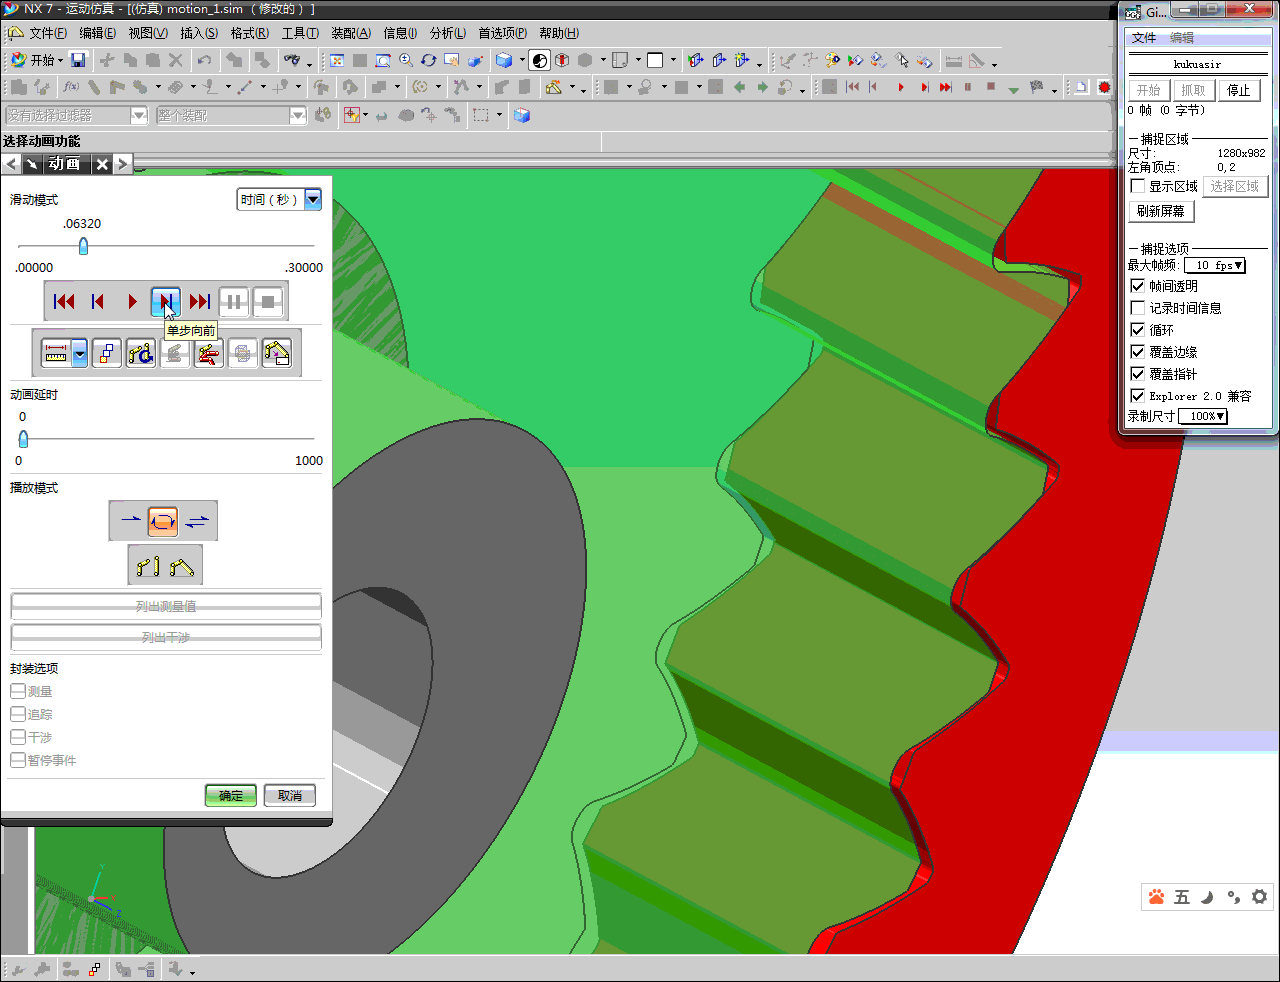Click the shaded cube rendering style icon
The width and height of the screenshot is (1280, 982).
pos(504,60)
